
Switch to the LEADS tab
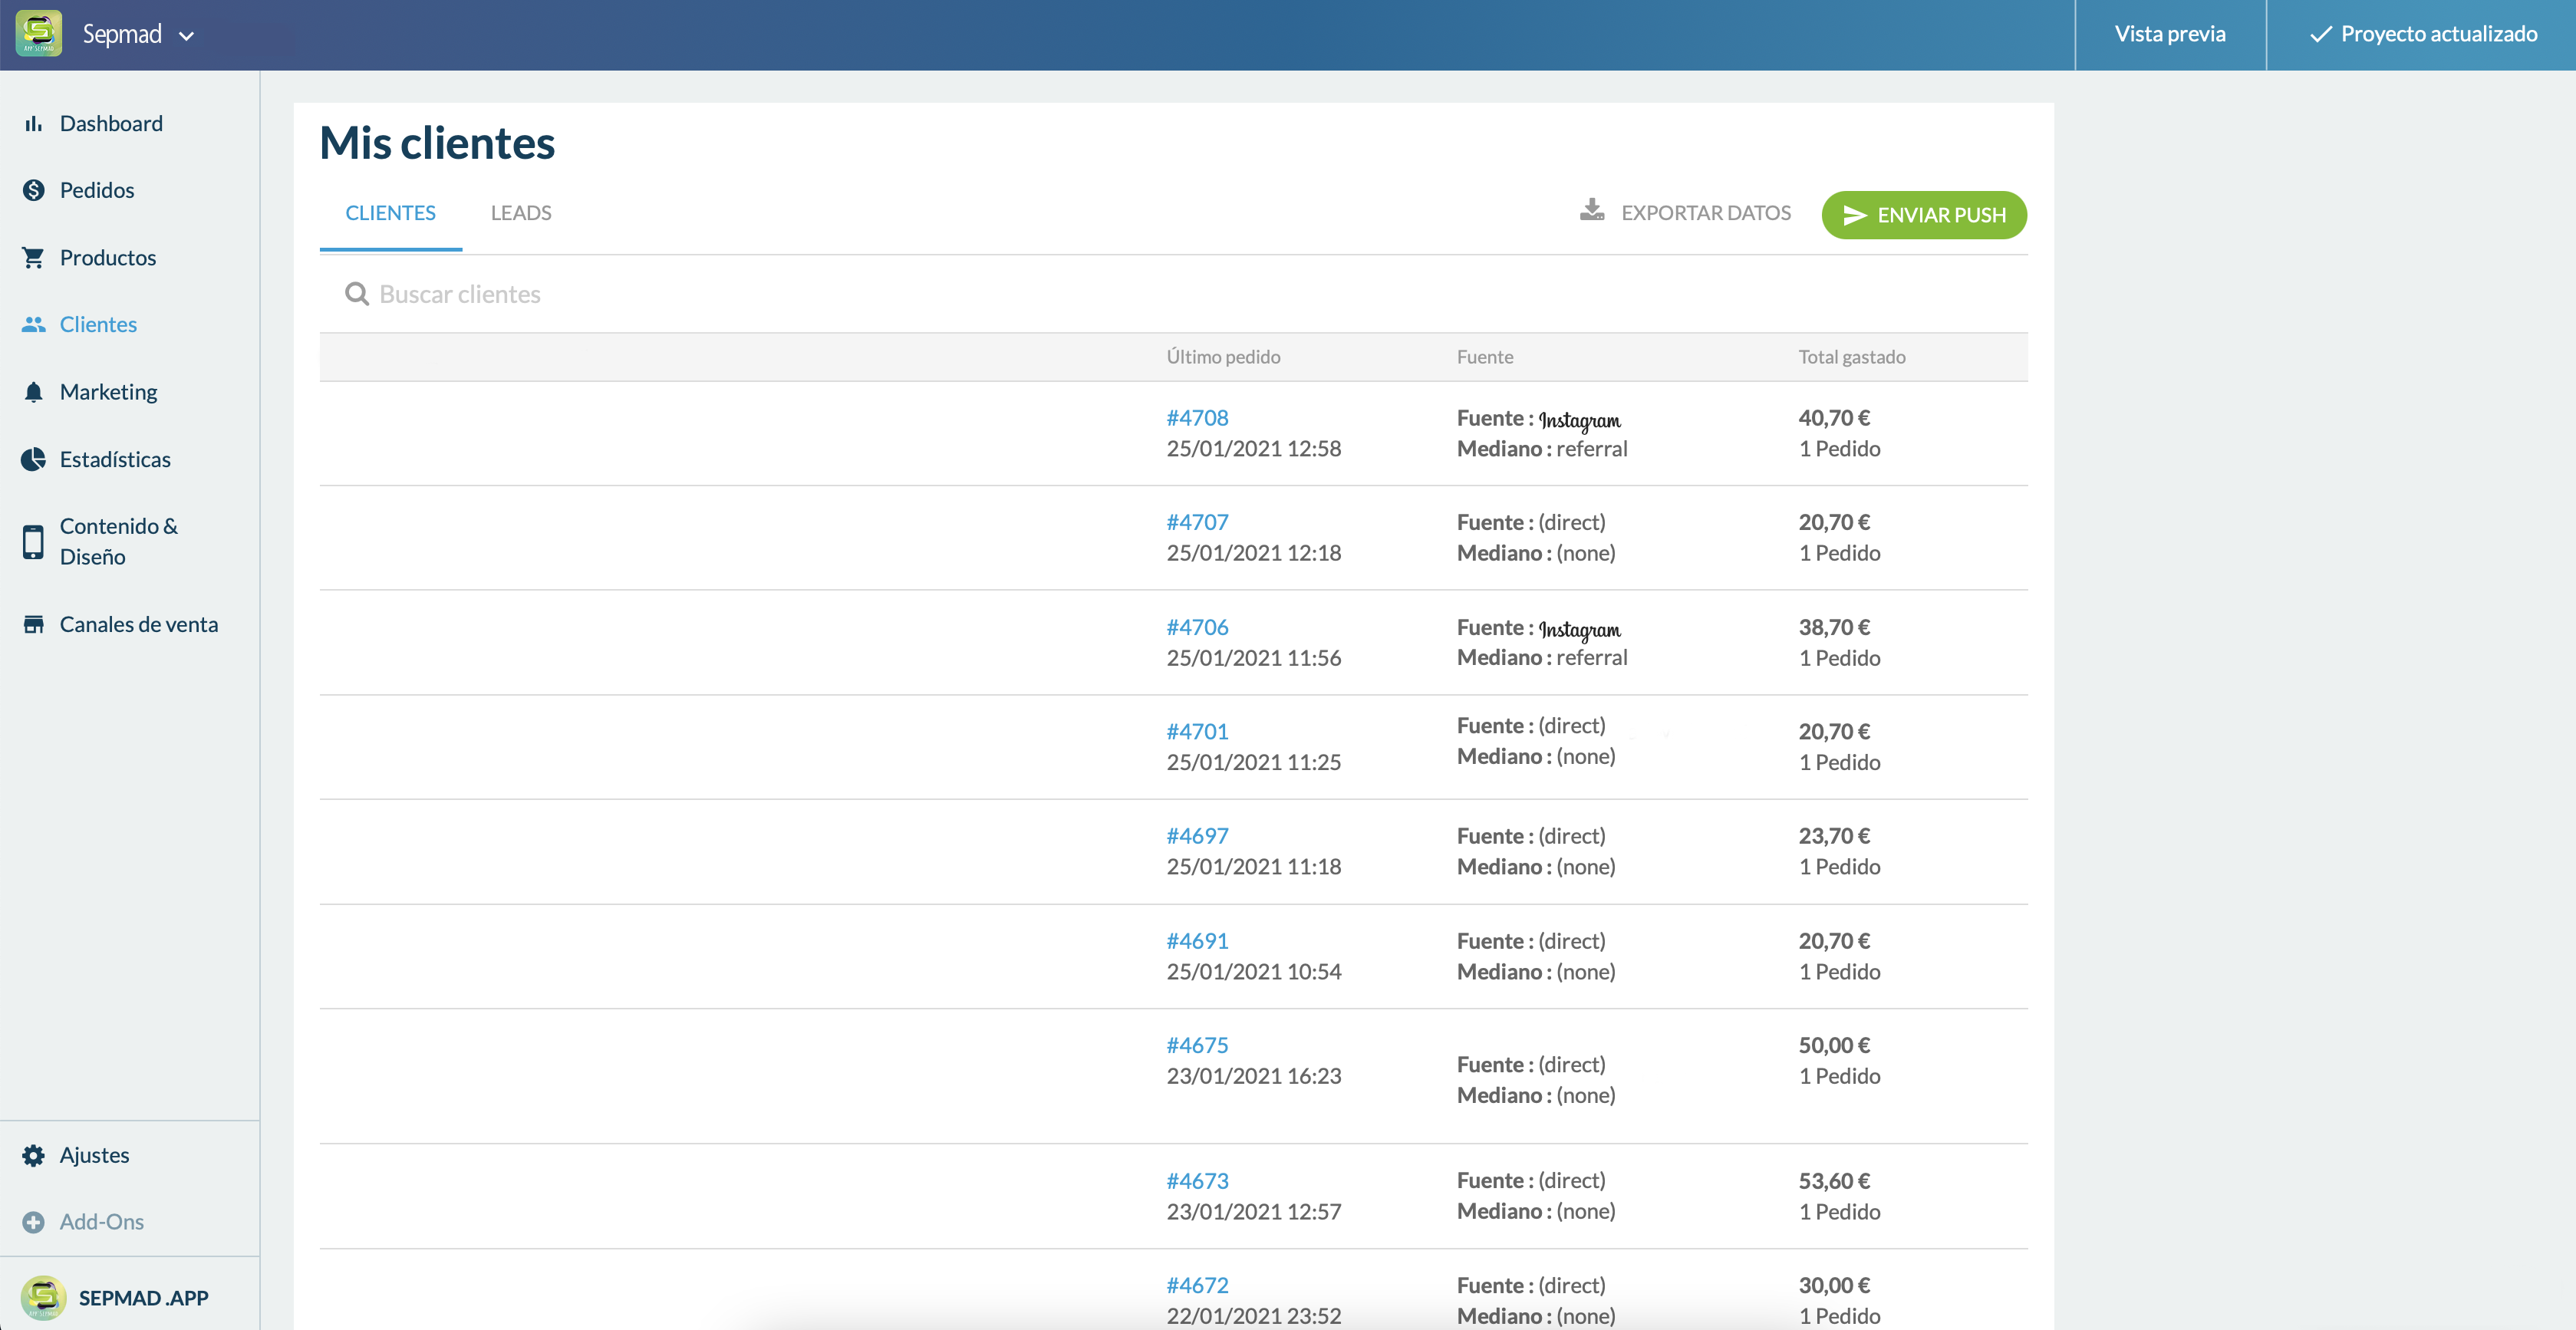[520, 213]
